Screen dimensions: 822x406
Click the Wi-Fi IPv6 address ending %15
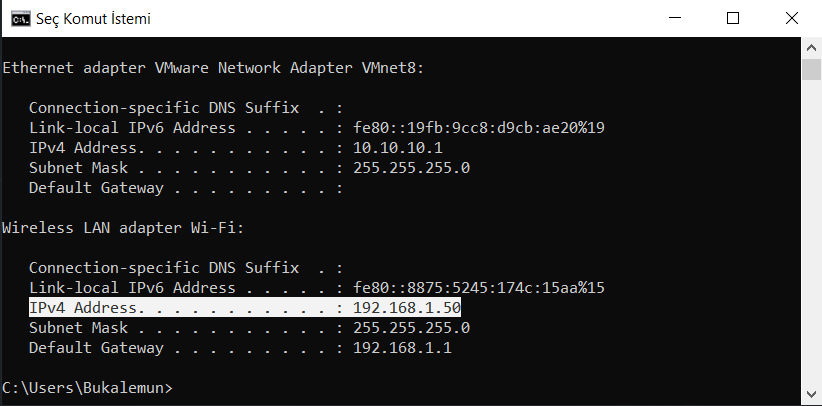479,287
